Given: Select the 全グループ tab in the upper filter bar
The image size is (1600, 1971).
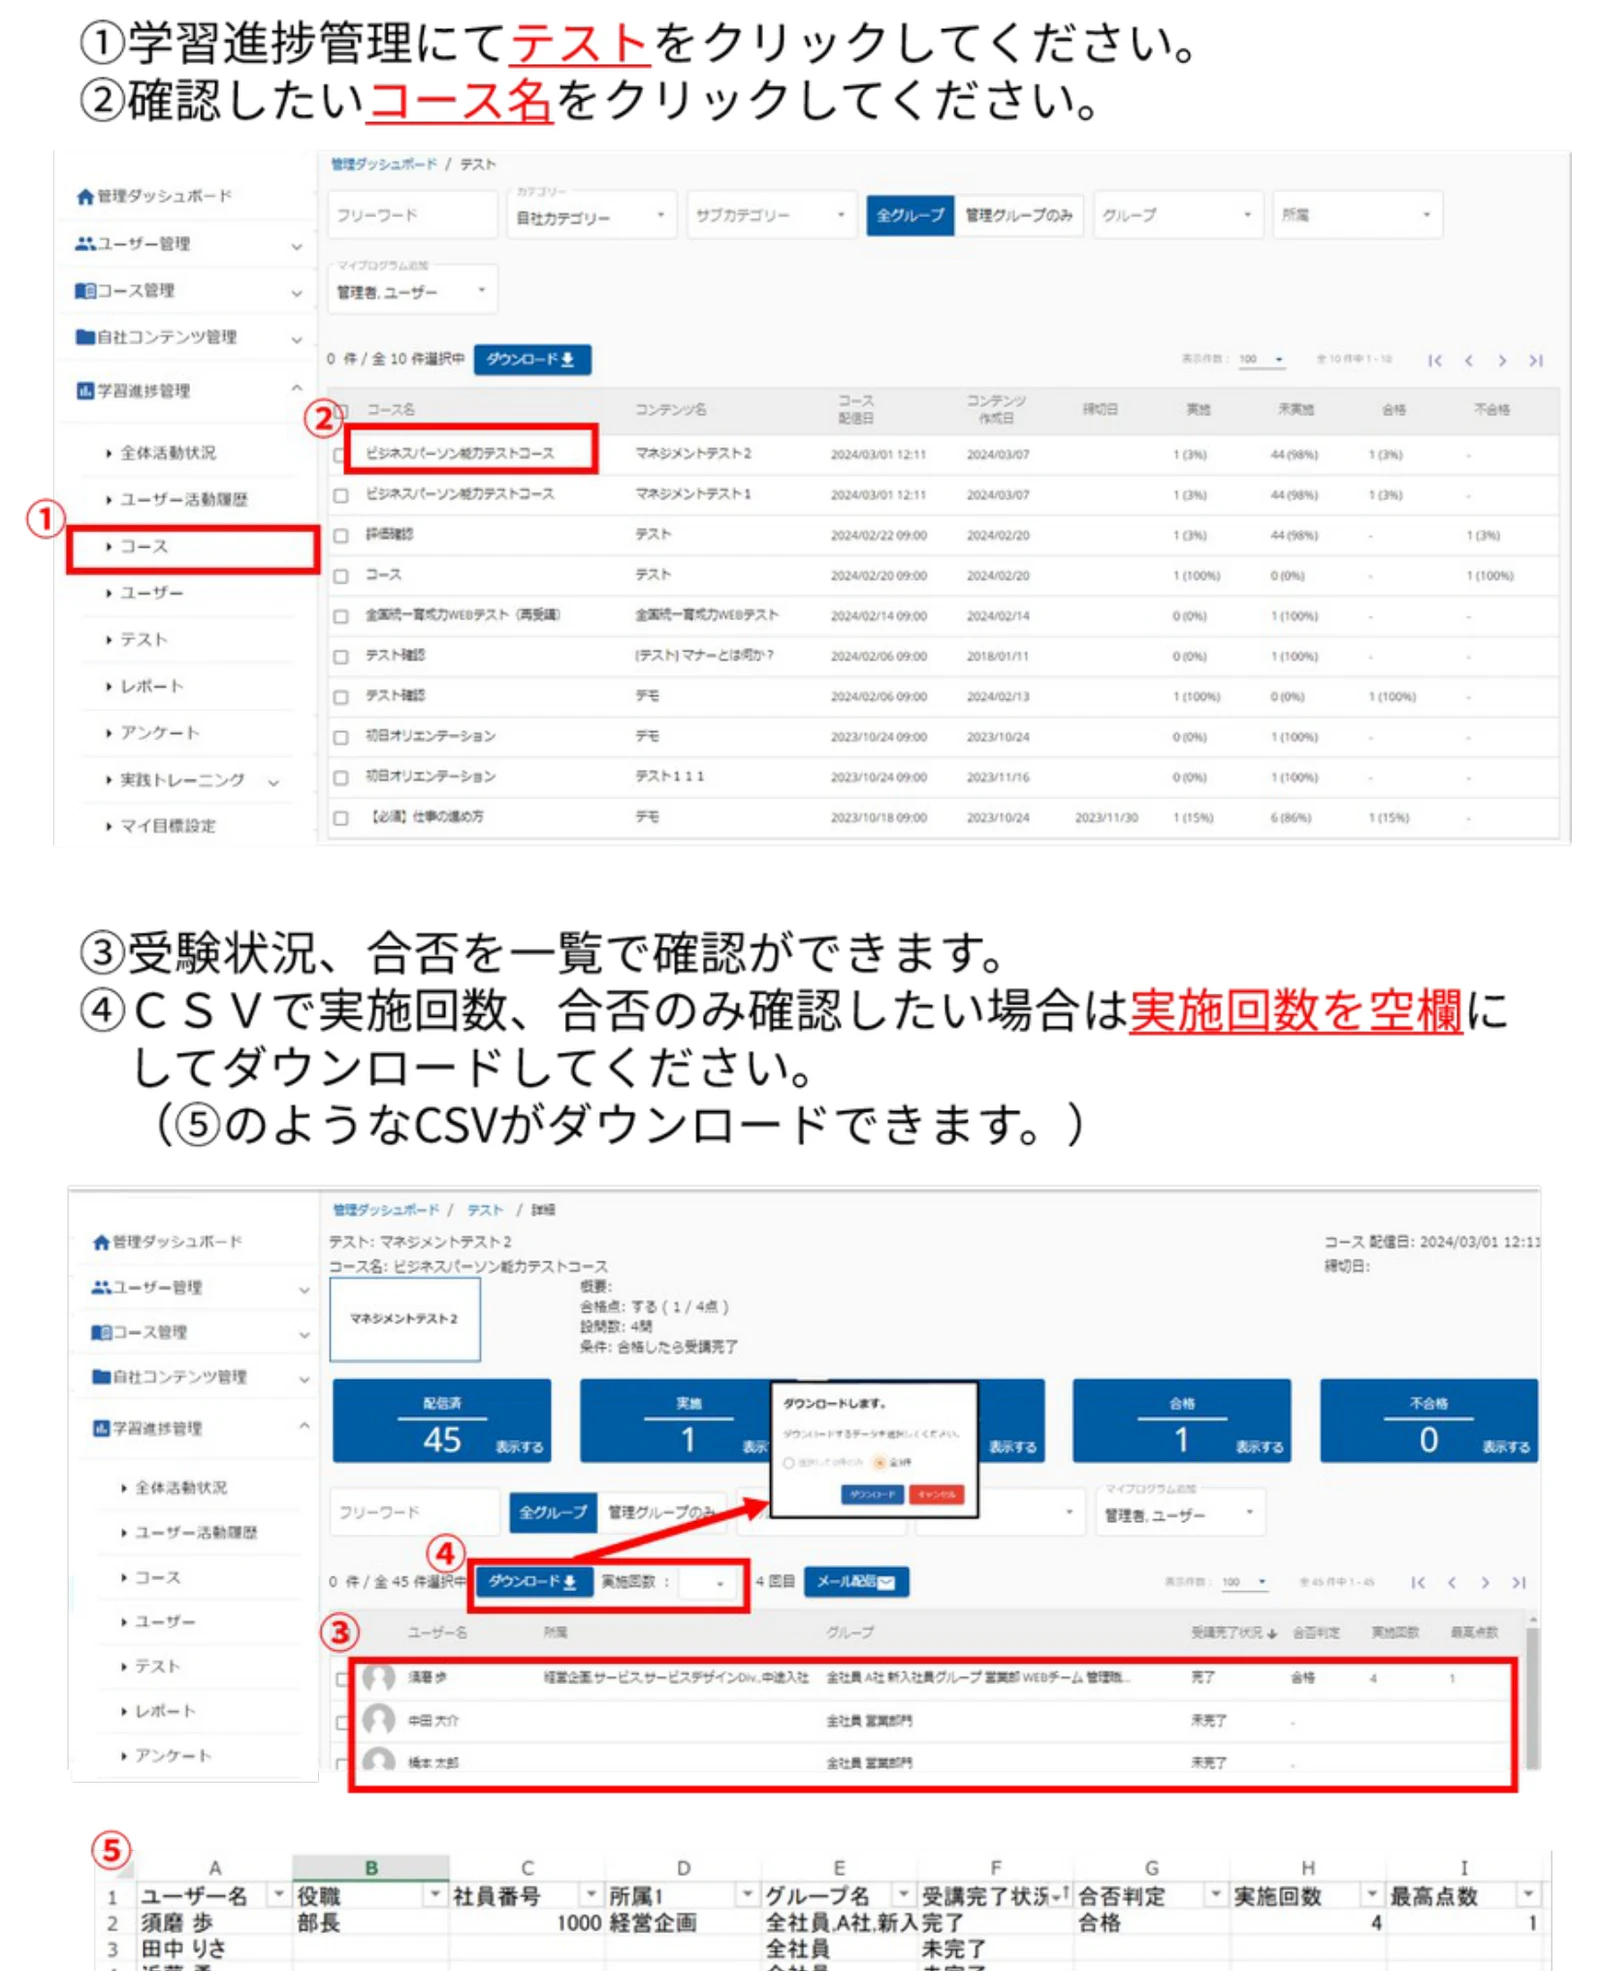Looking at the screenshot, I should click(x=910, y=215).
